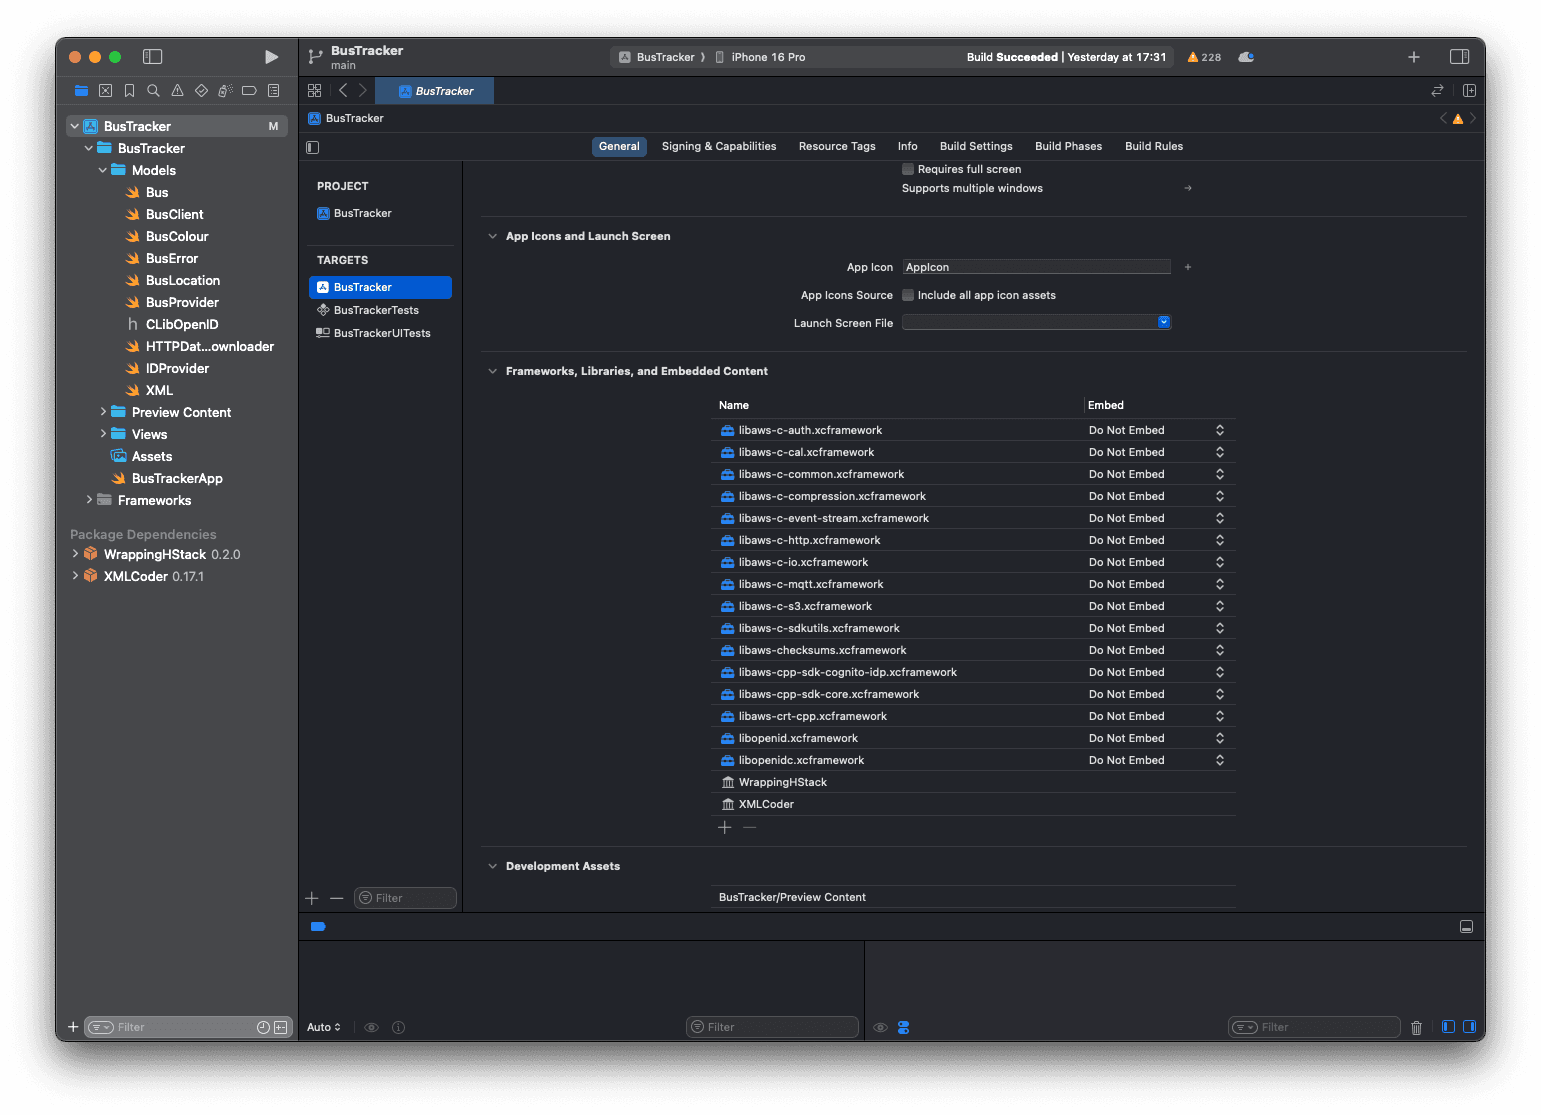Focus the targets list Filter field
The image size is (1541, 1115).
(x=405, y=898)
